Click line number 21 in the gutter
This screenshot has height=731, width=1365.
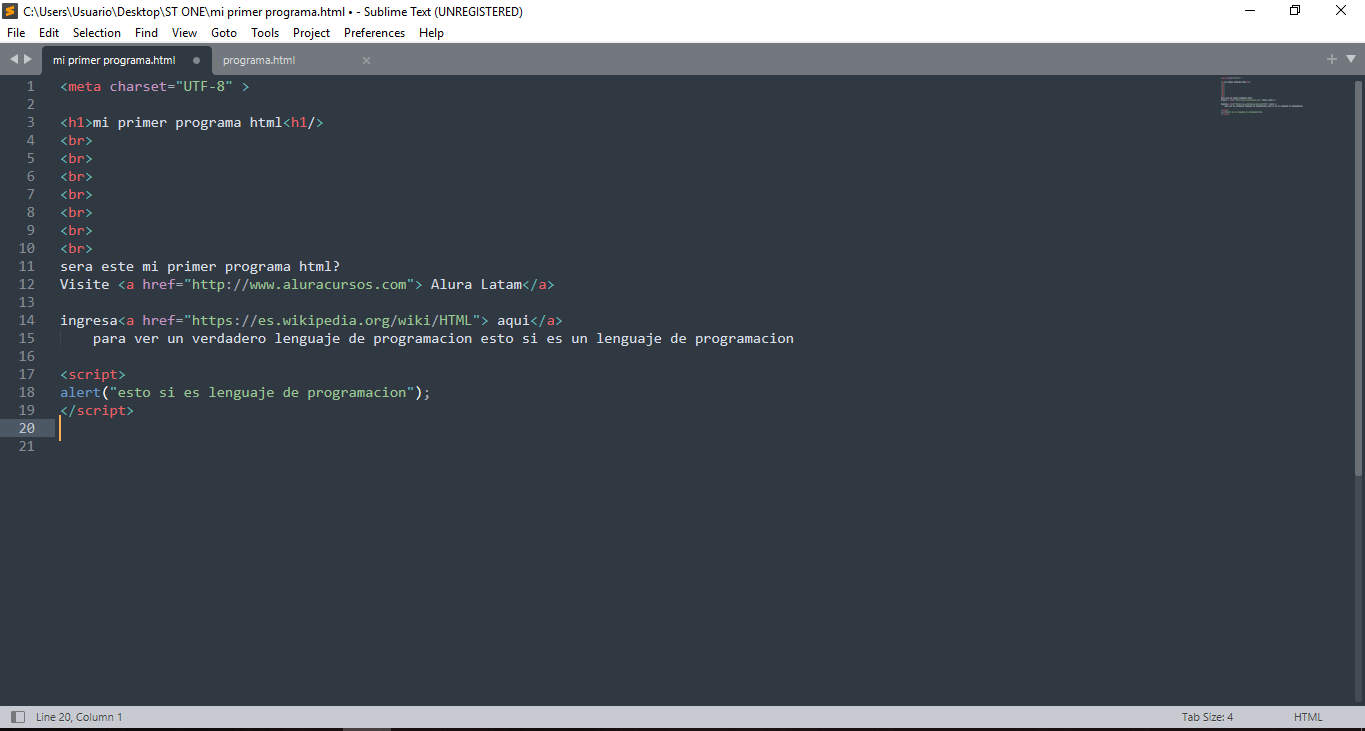click(x=27, y=446)
